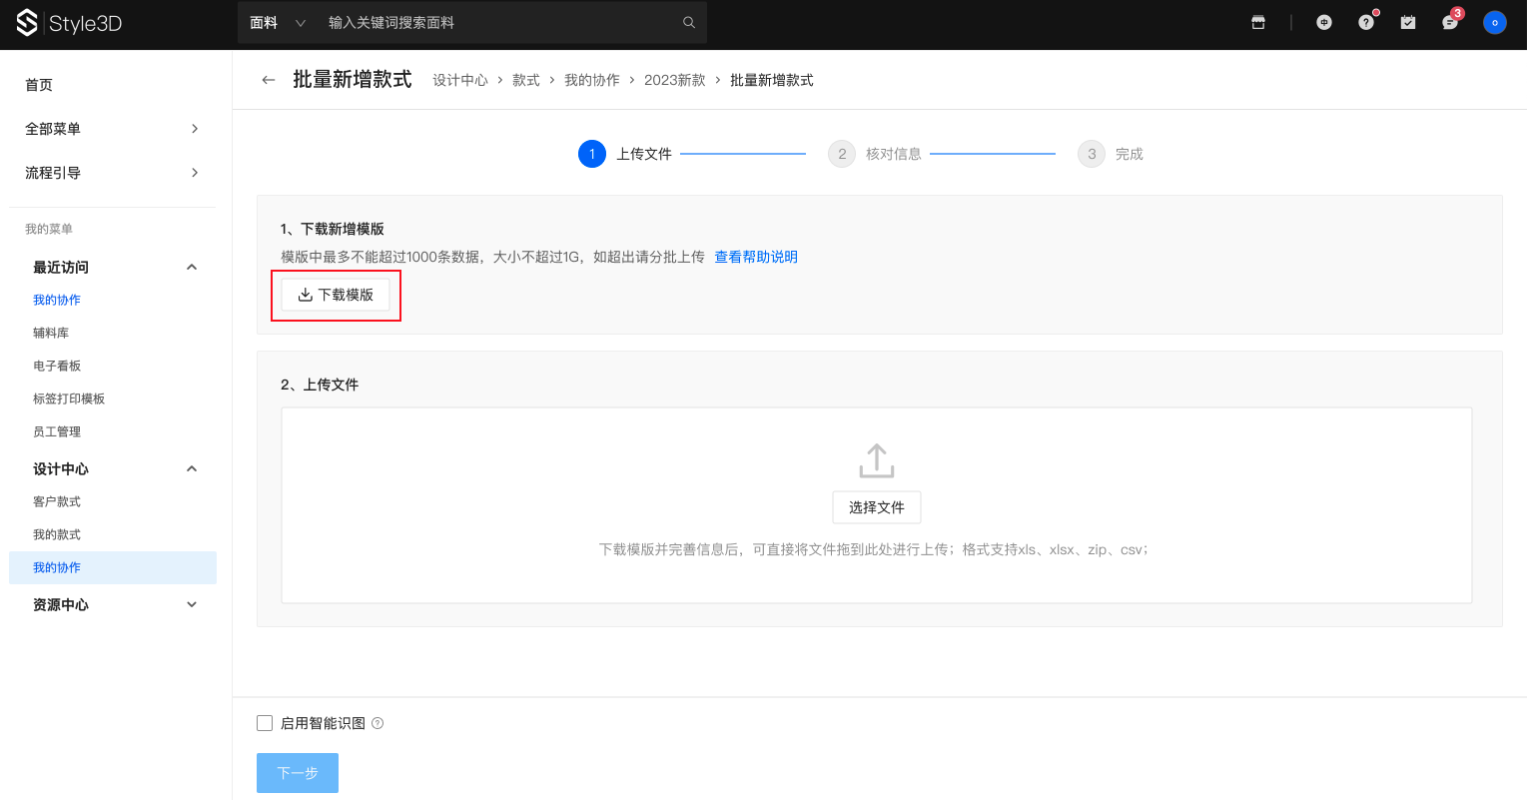Open the store icon in top bar

[1258, 22]
